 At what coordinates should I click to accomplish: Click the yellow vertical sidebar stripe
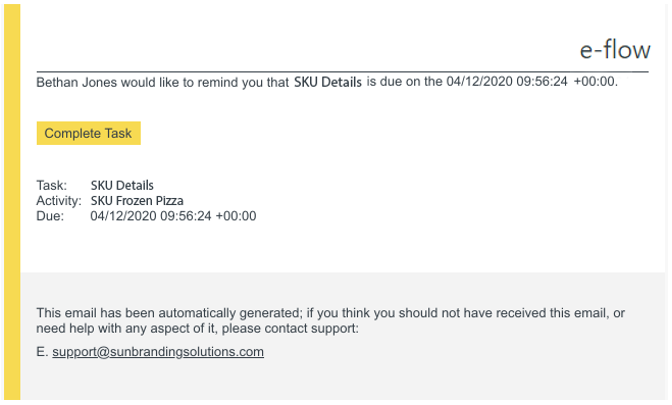click(12, 202)
